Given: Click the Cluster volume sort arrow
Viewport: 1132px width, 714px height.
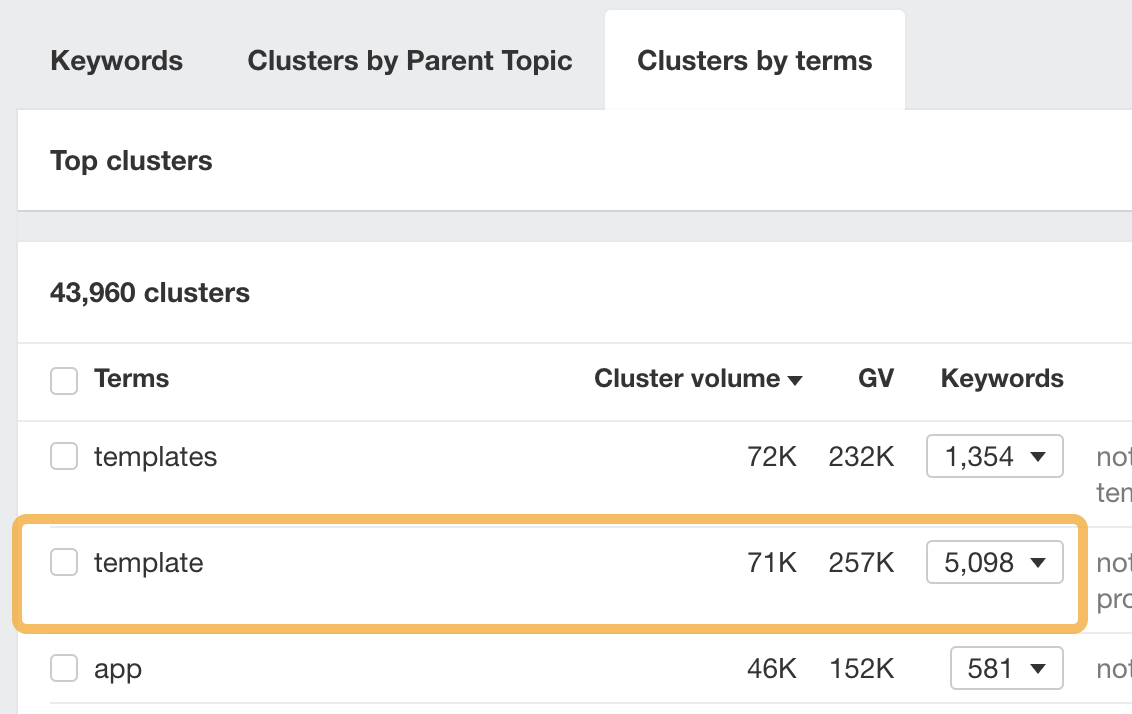Looking at the screenshot, I should pos(795,380).
